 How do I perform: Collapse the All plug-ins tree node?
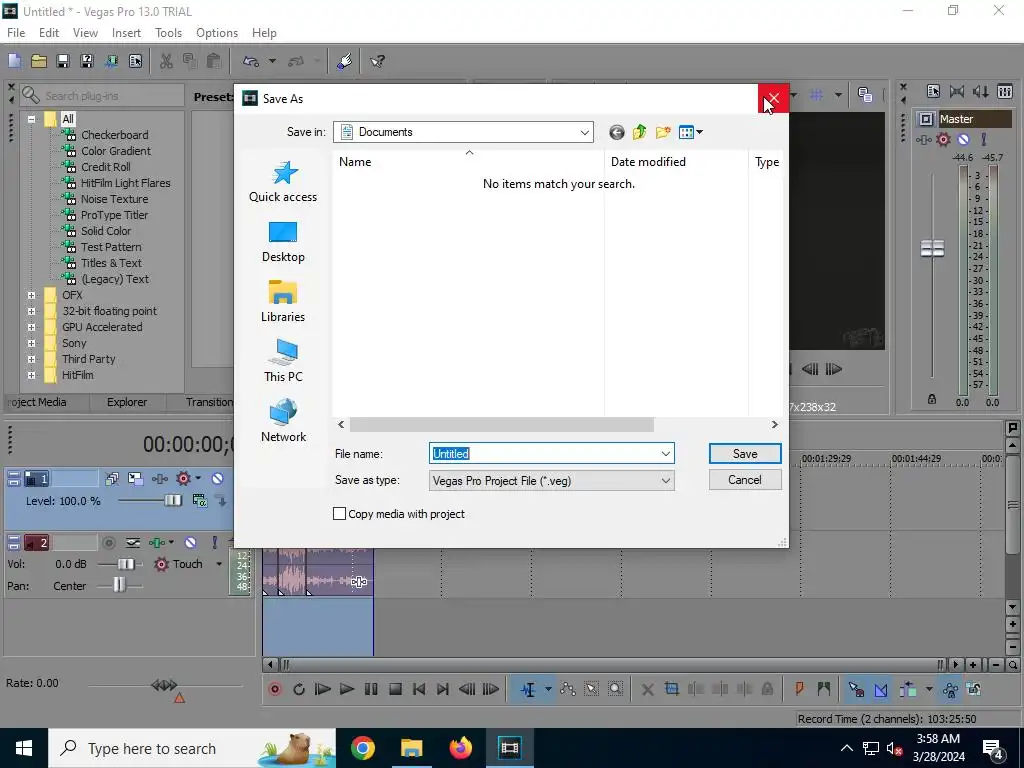click(x=31, y=120)
